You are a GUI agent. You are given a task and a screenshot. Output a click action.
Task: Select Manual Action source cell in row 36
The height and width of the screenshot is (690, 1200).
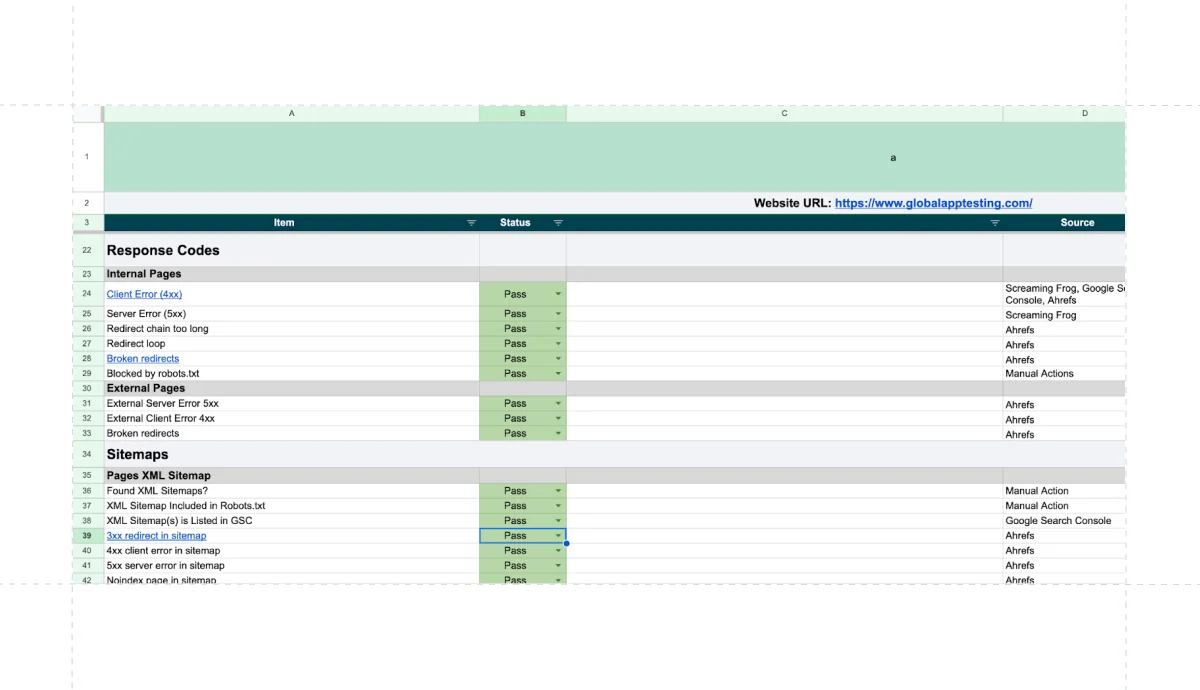pyautogui.click(x=1064, y=491)
